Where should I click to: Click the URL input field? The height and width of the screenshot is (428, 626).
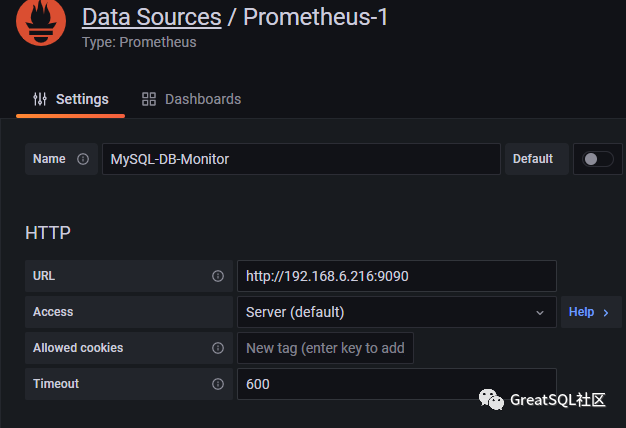pos(396,276)
